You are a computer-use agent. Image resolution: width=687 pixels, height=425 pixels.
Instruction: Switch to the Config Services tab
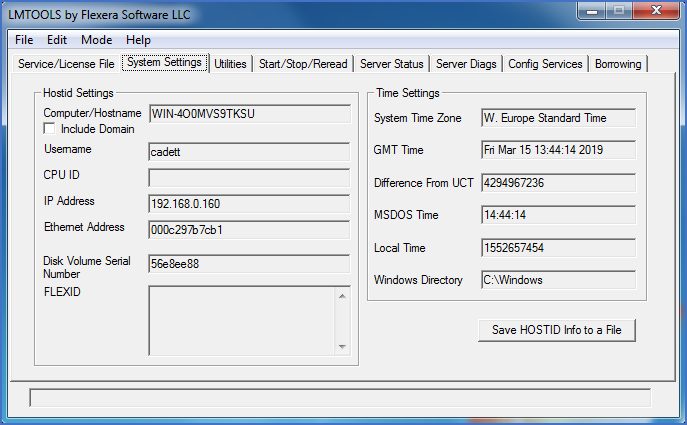[x=545, y=64]
